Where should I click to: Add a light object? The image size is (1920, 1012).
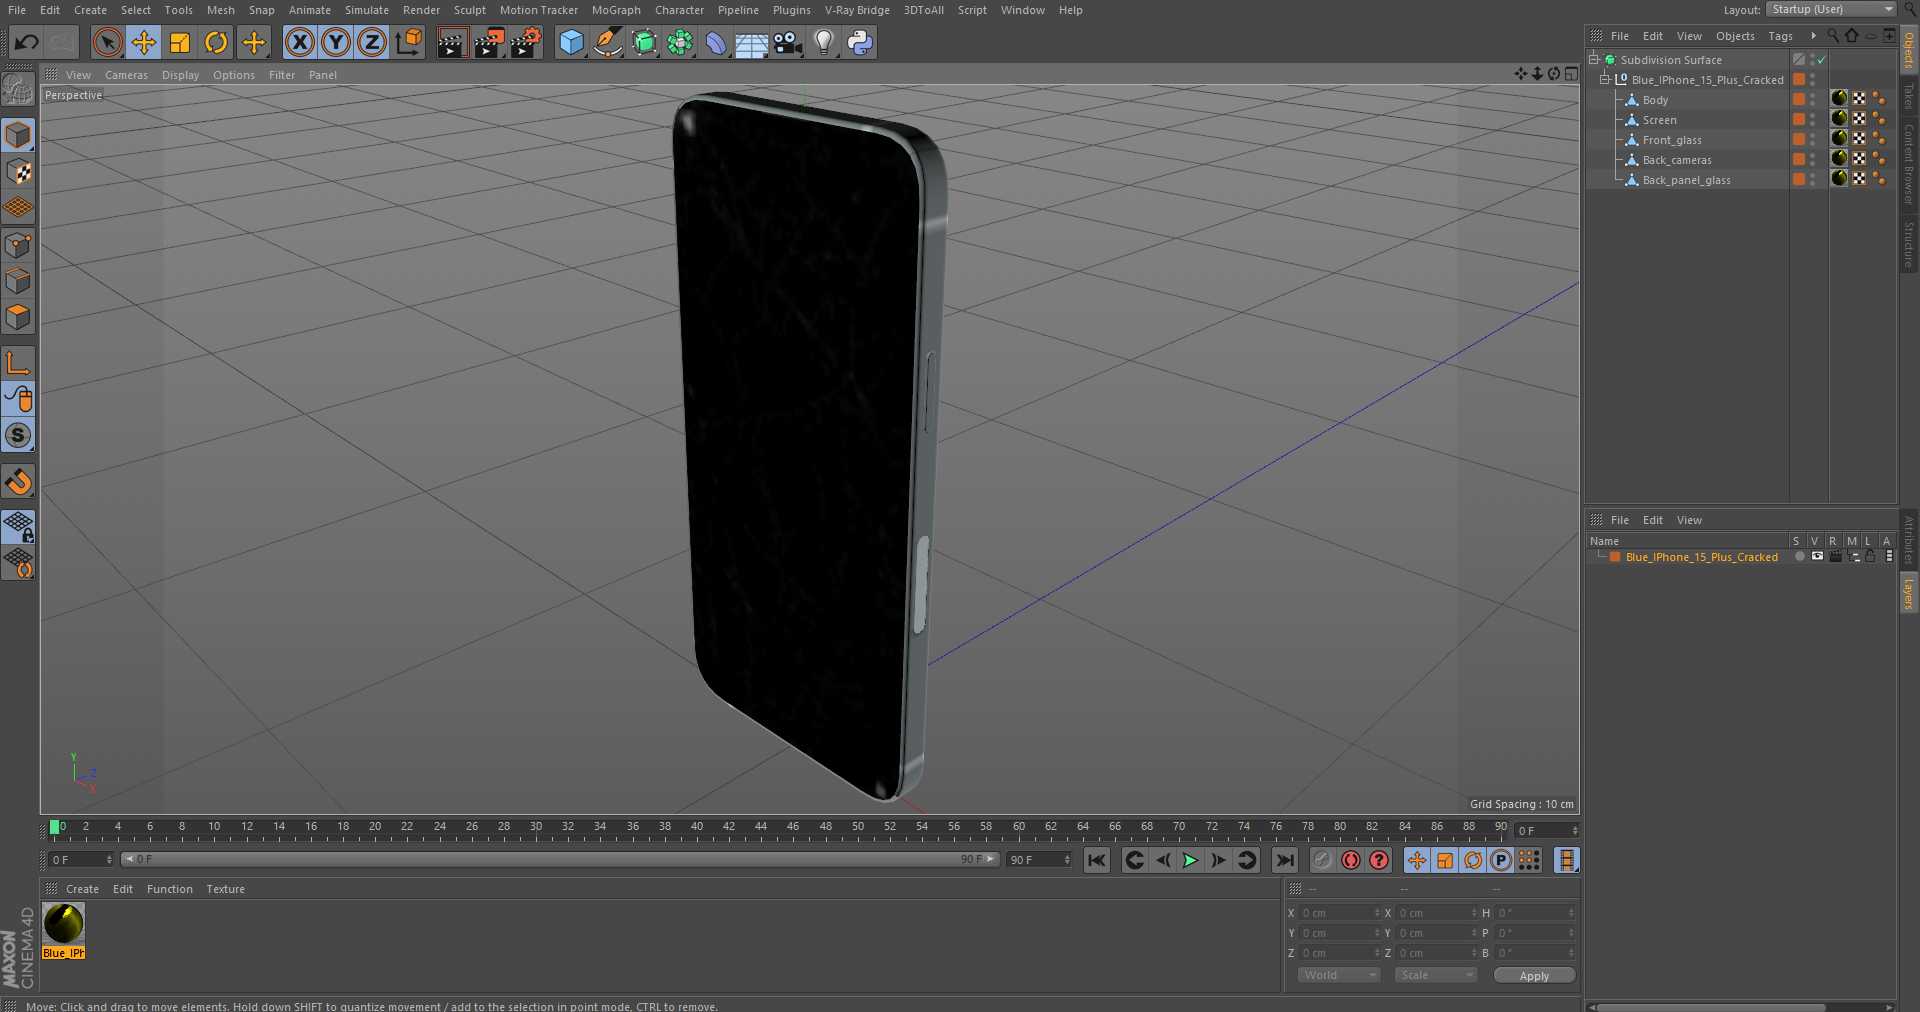824,42
